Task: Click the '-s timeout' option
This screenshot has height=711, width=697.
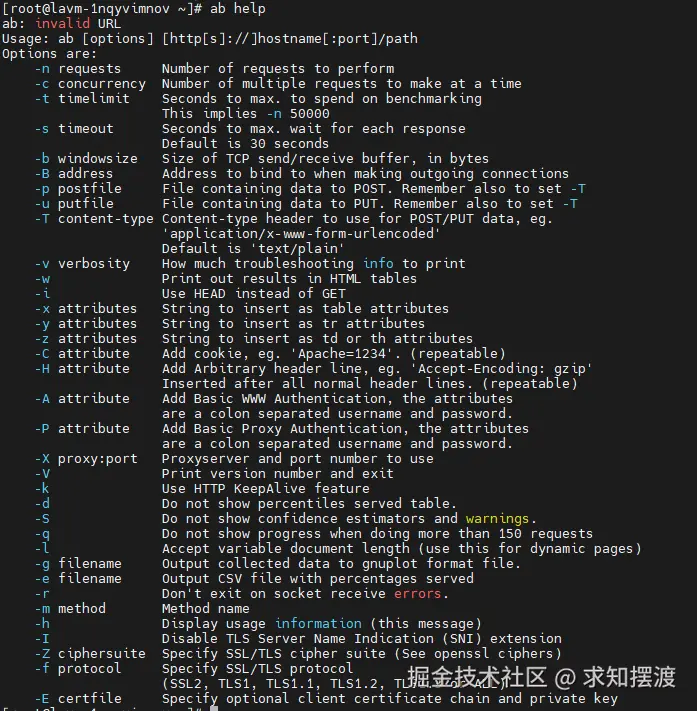Action: coord(74,128)
